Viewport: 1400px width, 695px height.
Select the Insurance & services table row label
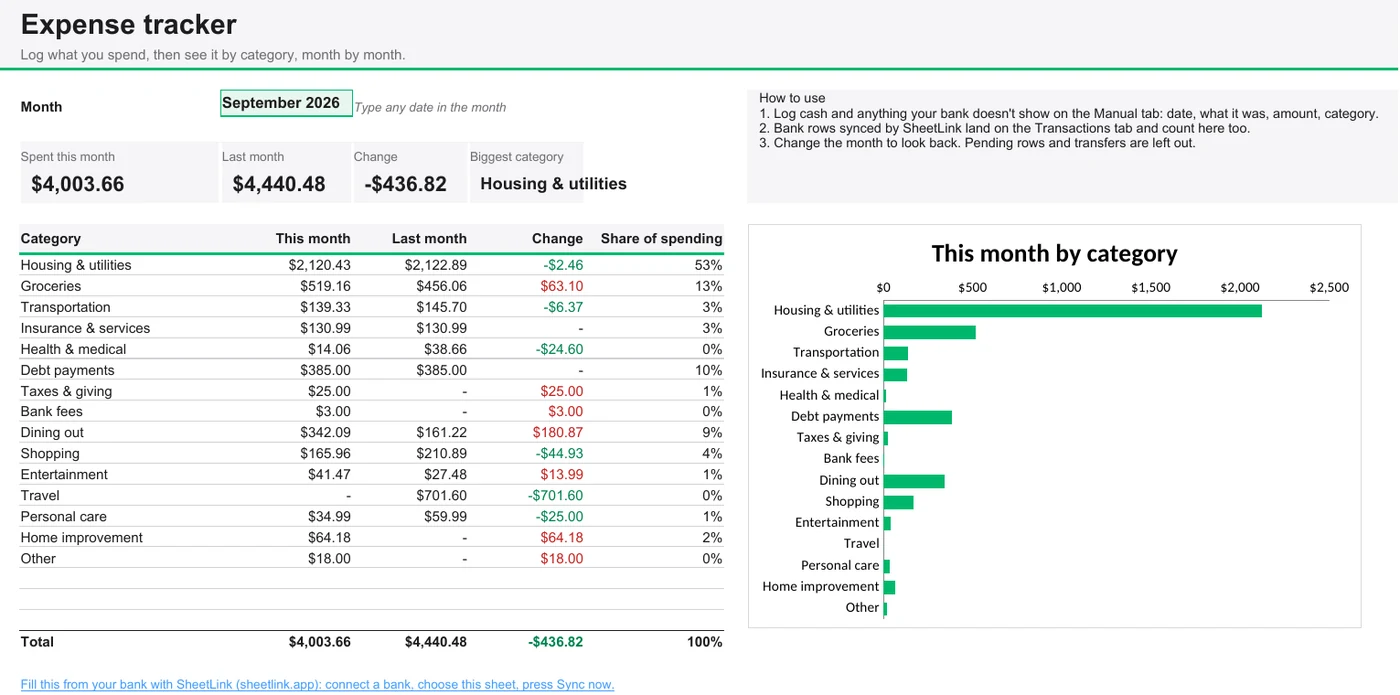(x=85, y=328)
